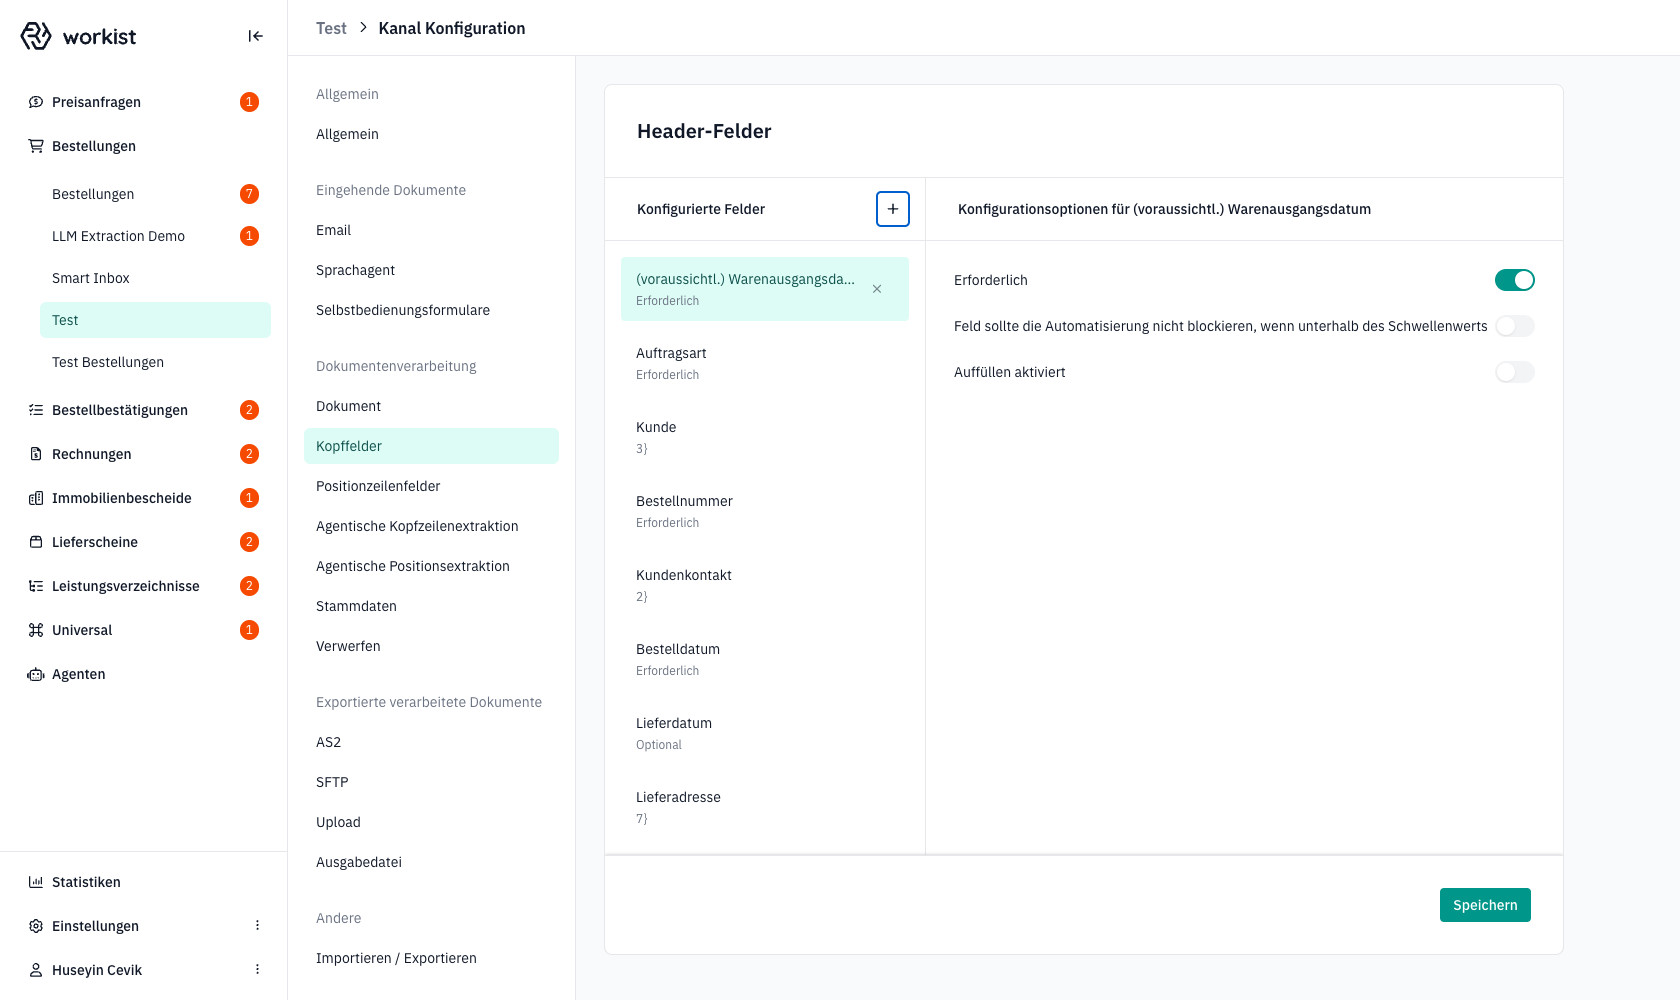
Task: Collapse the sidebar with the arrow icon
Action: tap(255, 36)
